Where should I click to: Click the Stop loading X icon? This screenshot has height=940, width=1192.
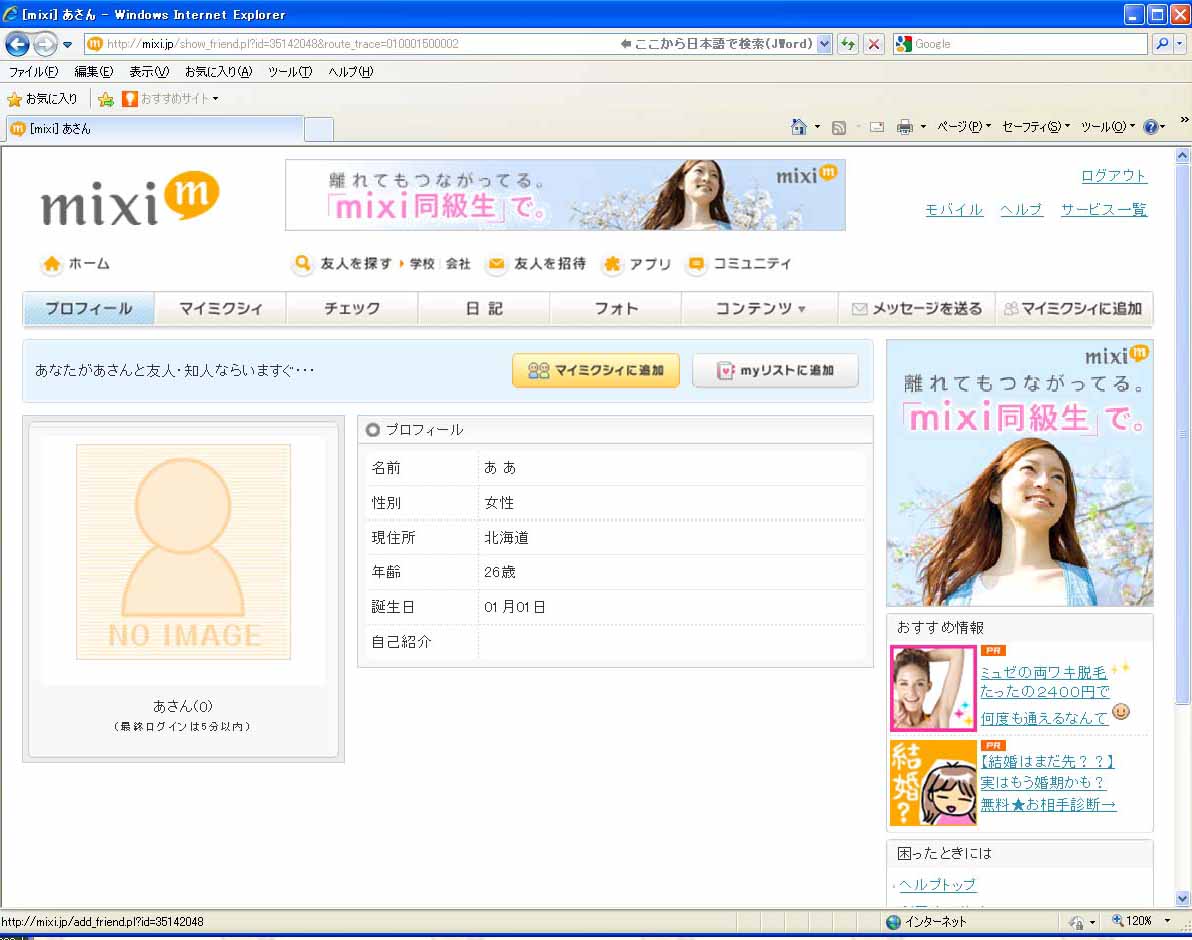(x=874, y=44)
